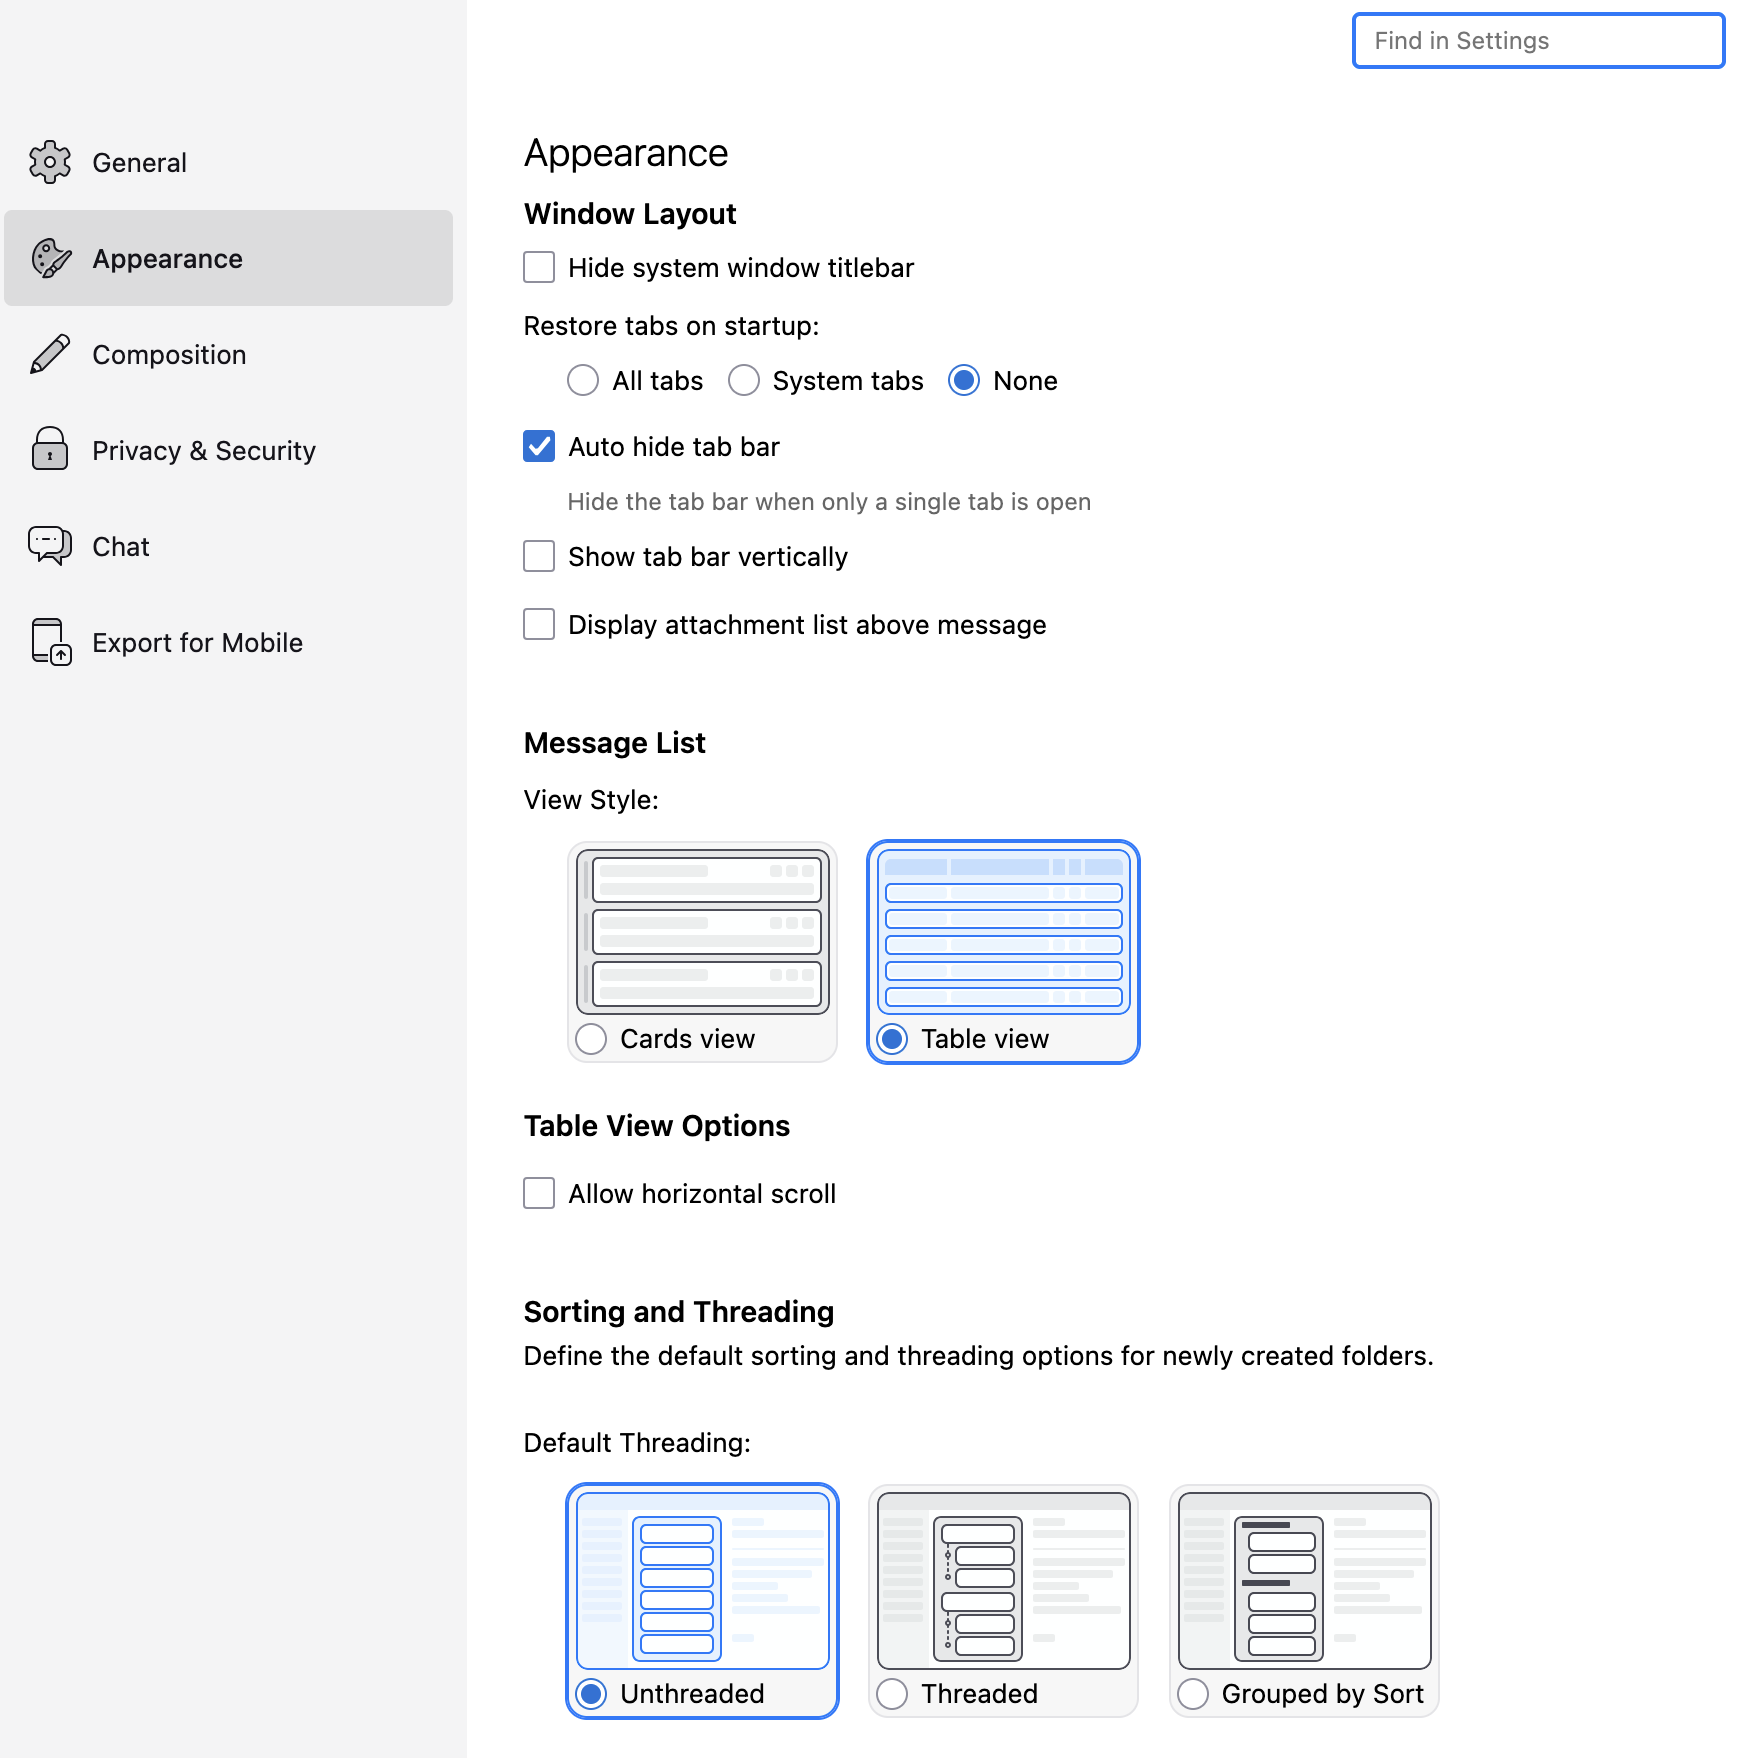The image size is (1760, 1758).
Task: Click the Threaded layout preview image
Action: coord(1004,1581)
